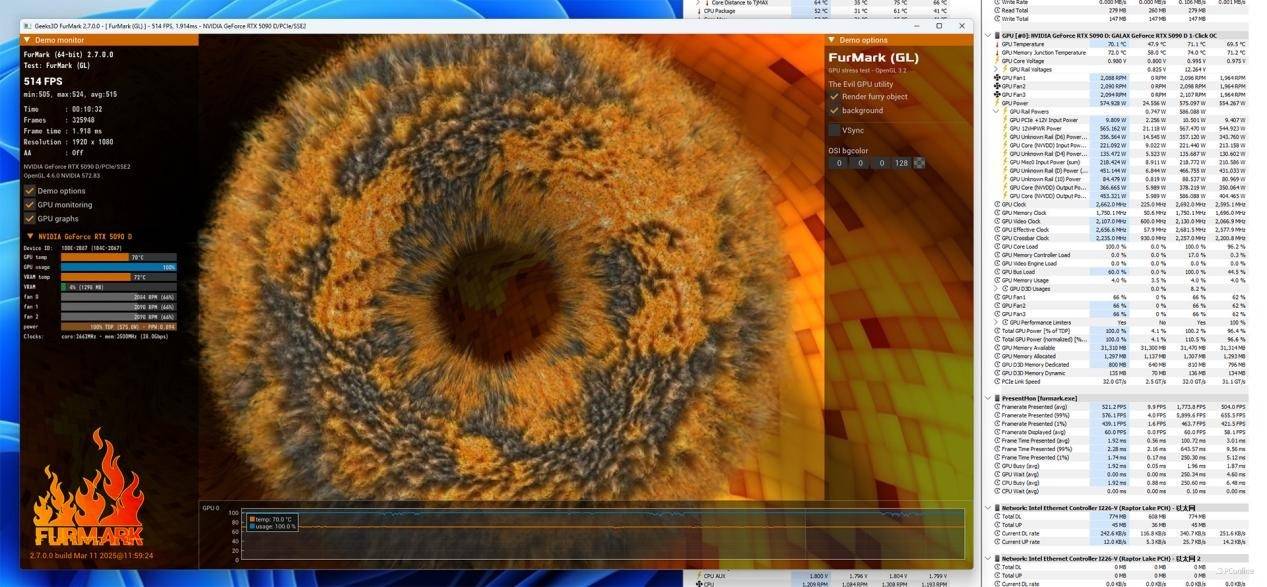
Task: Click the GPU Power lightning icon
Action: (997, 102)
